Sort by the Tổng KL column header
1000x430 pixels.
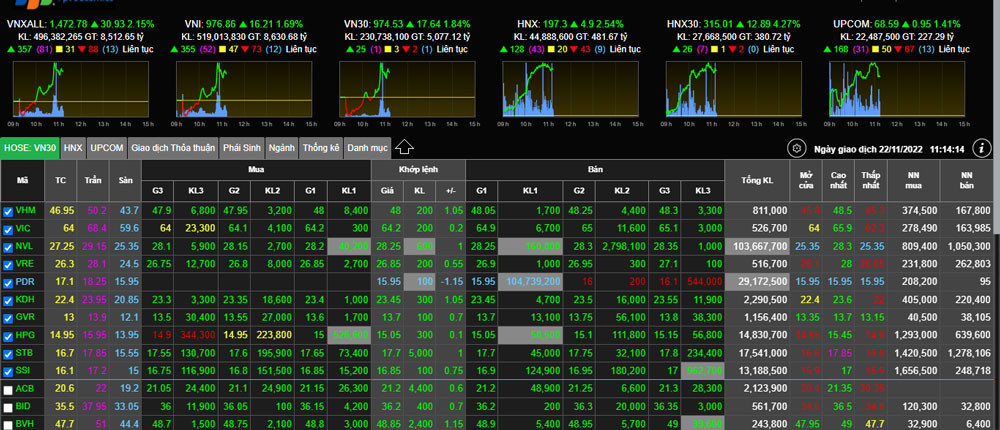click(757, 180)
